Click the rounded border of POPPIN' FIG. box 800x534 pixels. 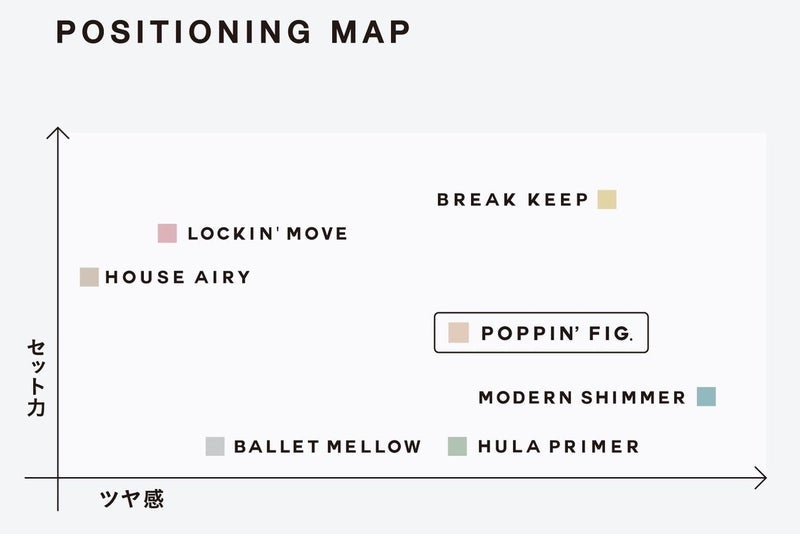pyautogui.click(x=541, y=313)
